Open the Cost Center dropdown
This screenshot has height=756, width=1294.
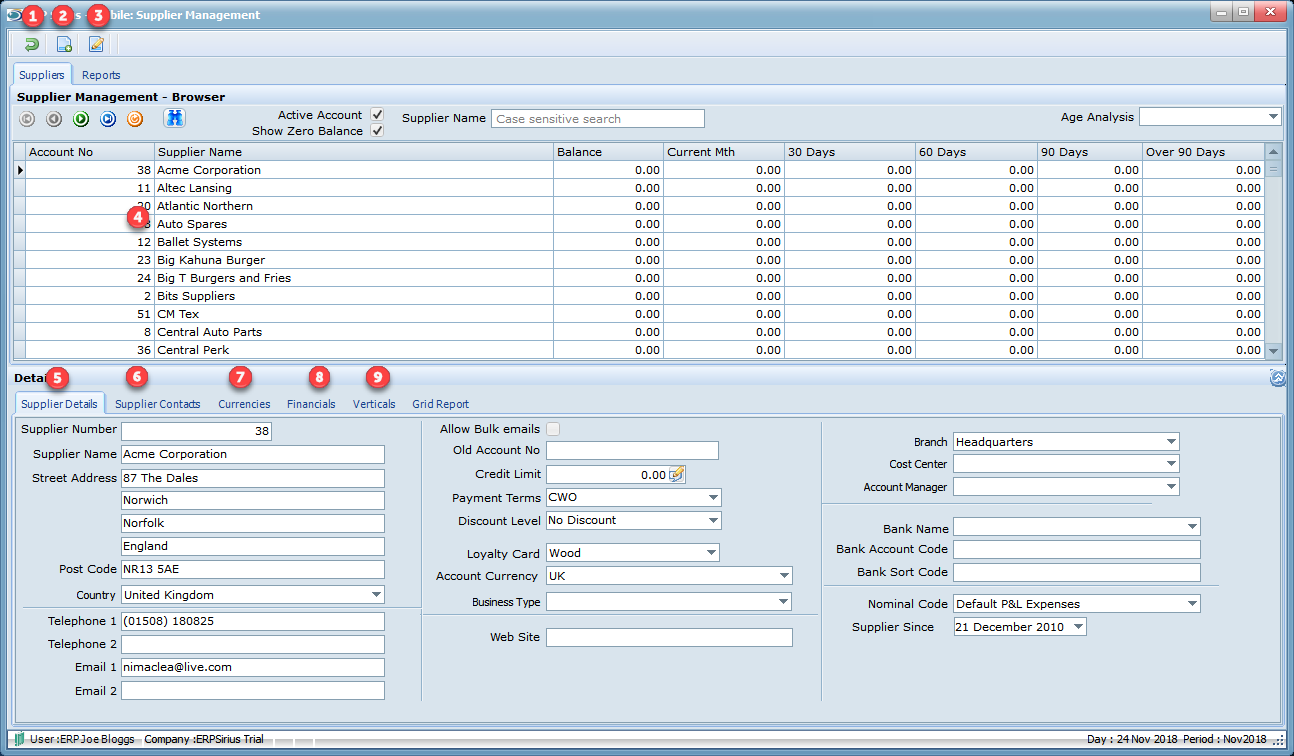pos(1171,464)
